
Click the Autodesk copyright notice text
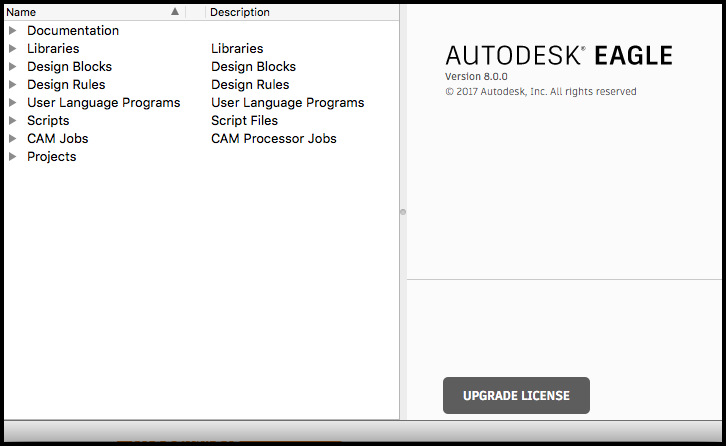[x=541, y=92]
